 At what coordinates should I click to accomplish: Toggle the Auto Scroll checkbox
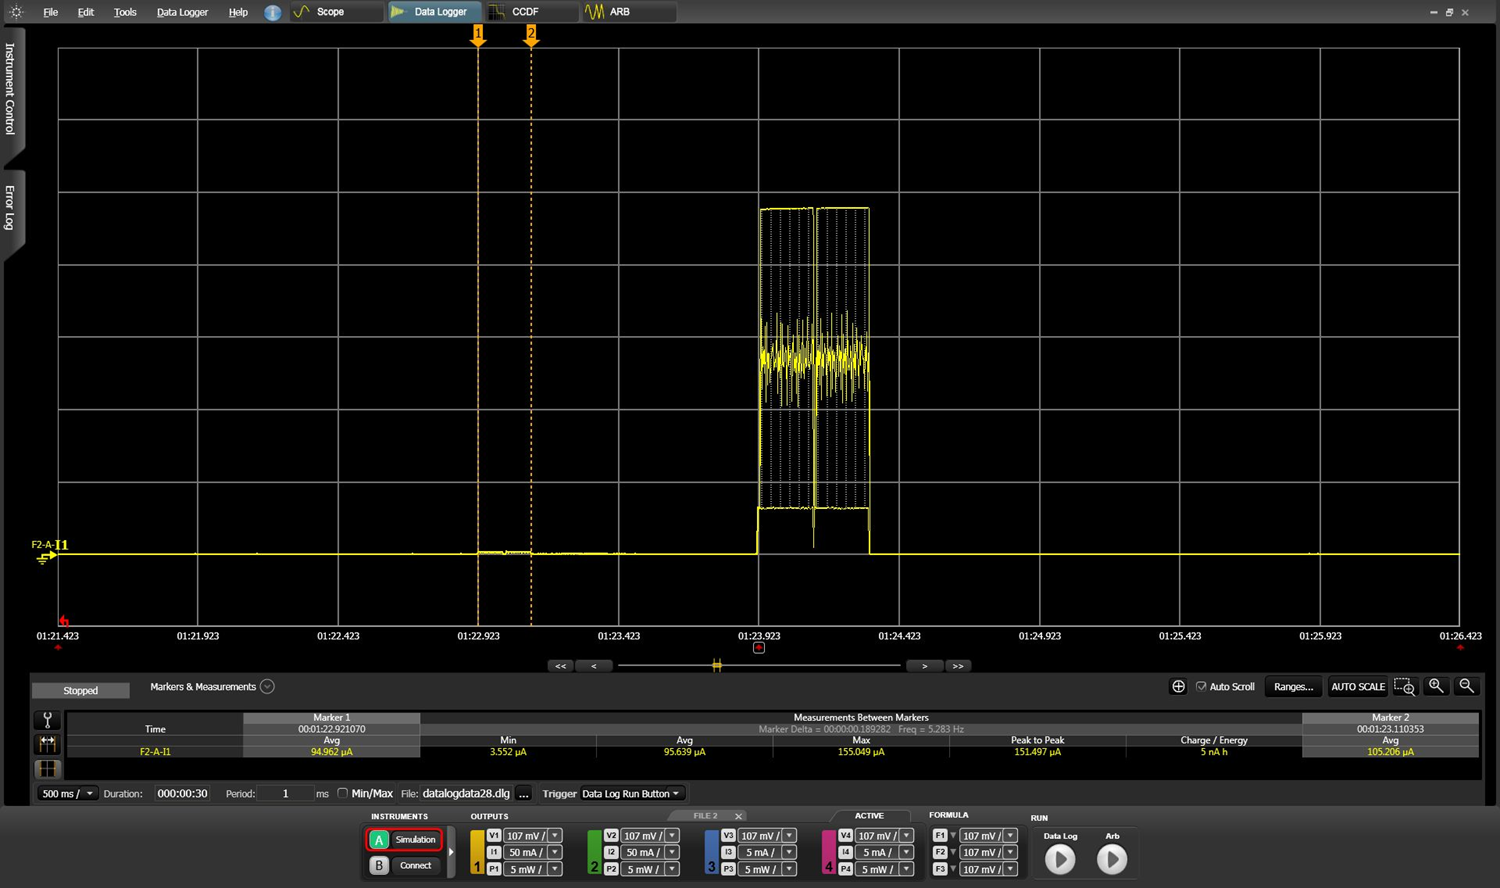click(1201, 687)
